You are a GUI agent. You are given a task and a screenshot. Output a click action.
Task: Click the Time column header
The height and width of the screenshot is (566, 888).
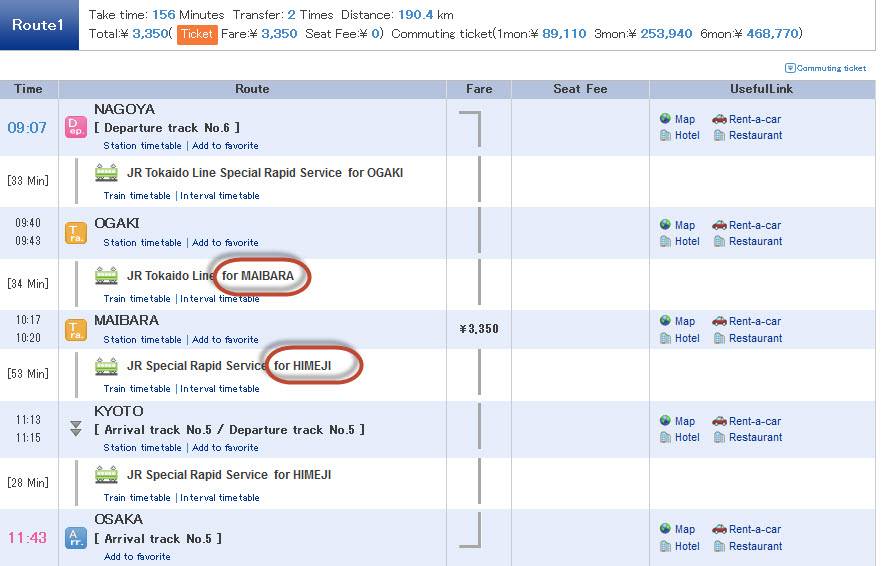[x=28, y=89]
